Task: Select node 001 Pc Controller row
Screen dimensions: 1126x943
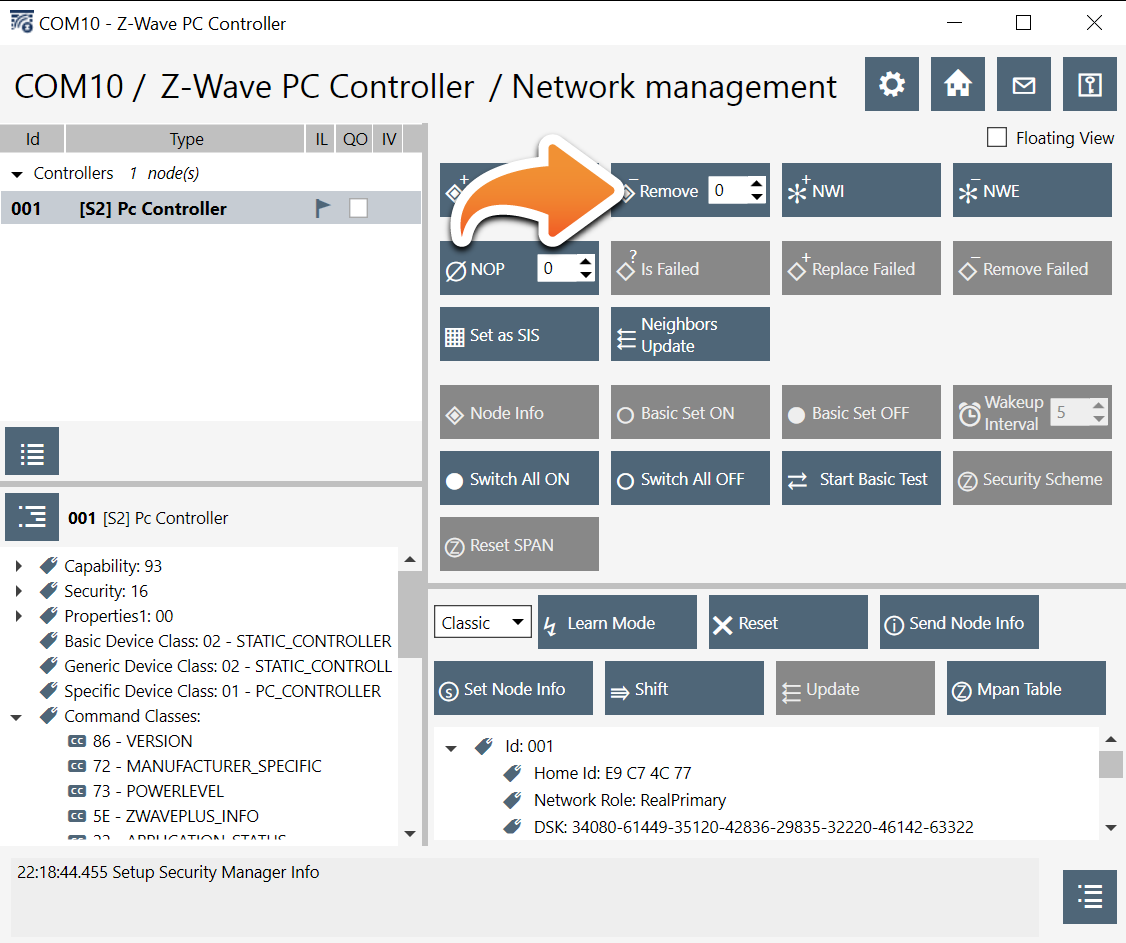Action: pos(210,208)
